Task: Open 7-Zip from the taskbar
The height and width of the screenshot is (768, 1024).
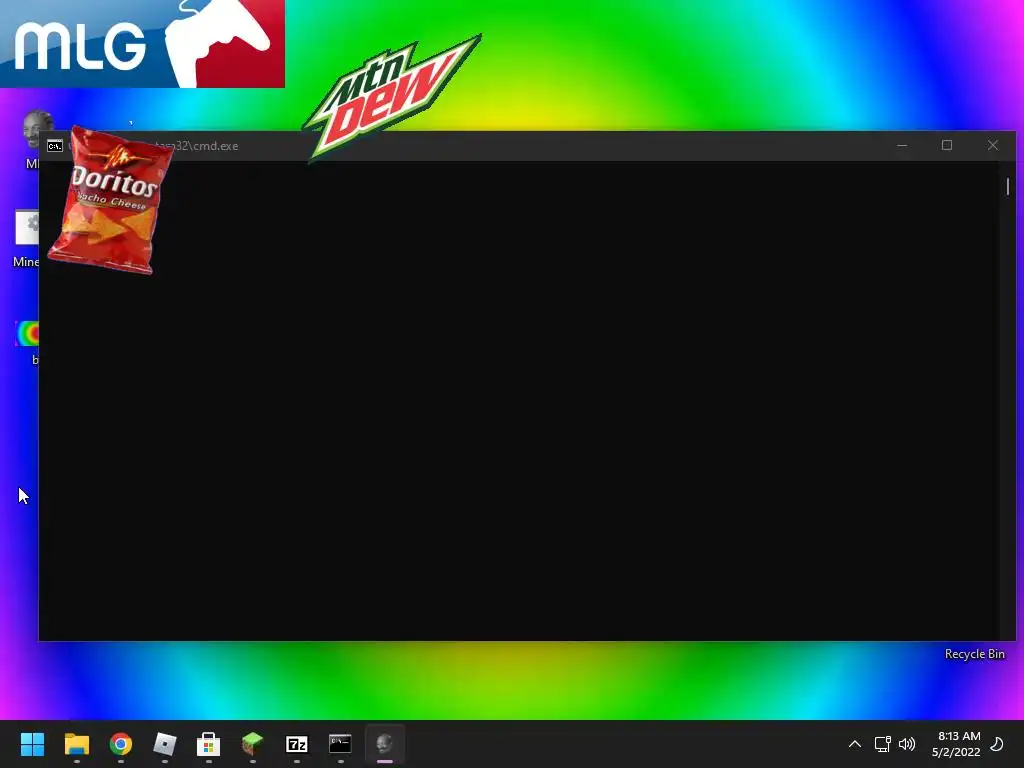Action: pos(296,744)
